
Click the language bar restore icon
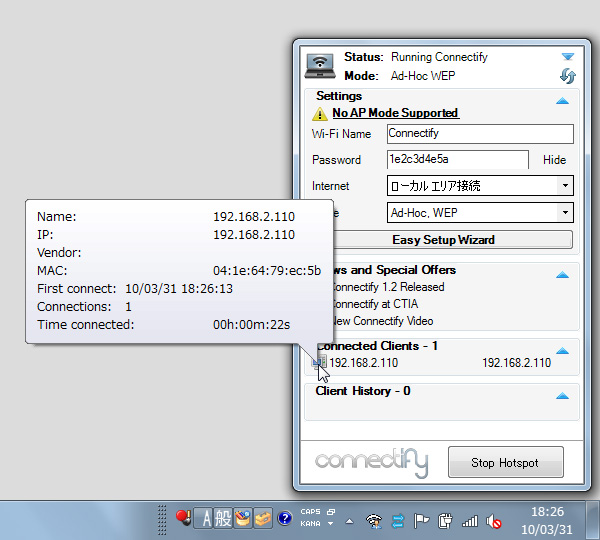coord(331,512)
